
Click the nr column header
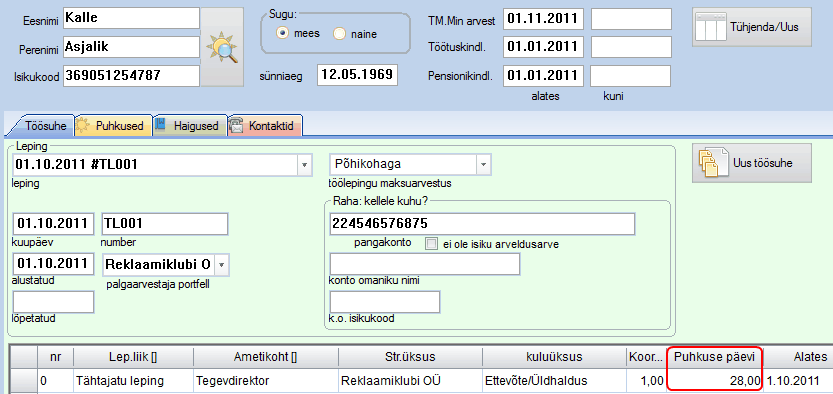[x=55, y=358]
